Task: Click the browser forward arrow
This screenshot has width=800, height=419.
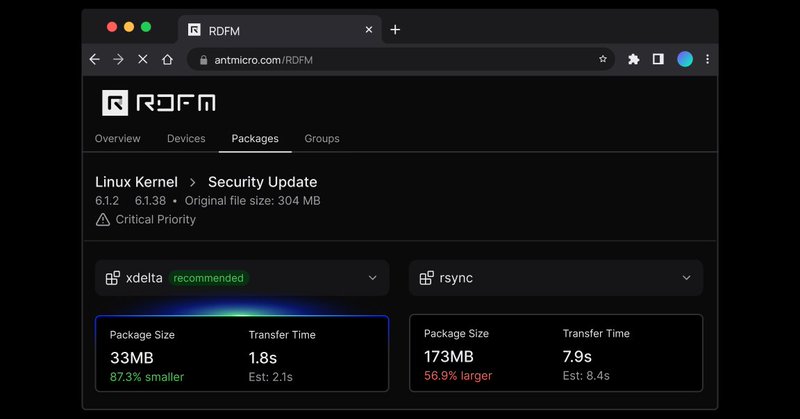Action: (118, 59)
